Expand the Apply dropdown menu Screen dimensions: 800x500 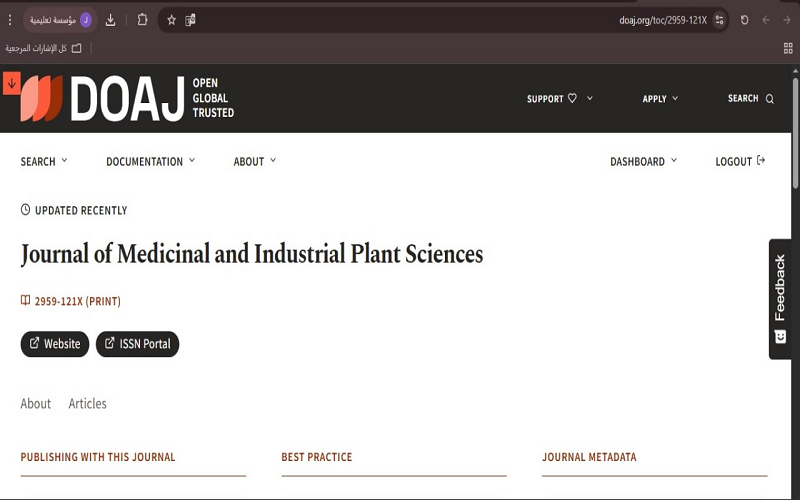coord(660,99)
